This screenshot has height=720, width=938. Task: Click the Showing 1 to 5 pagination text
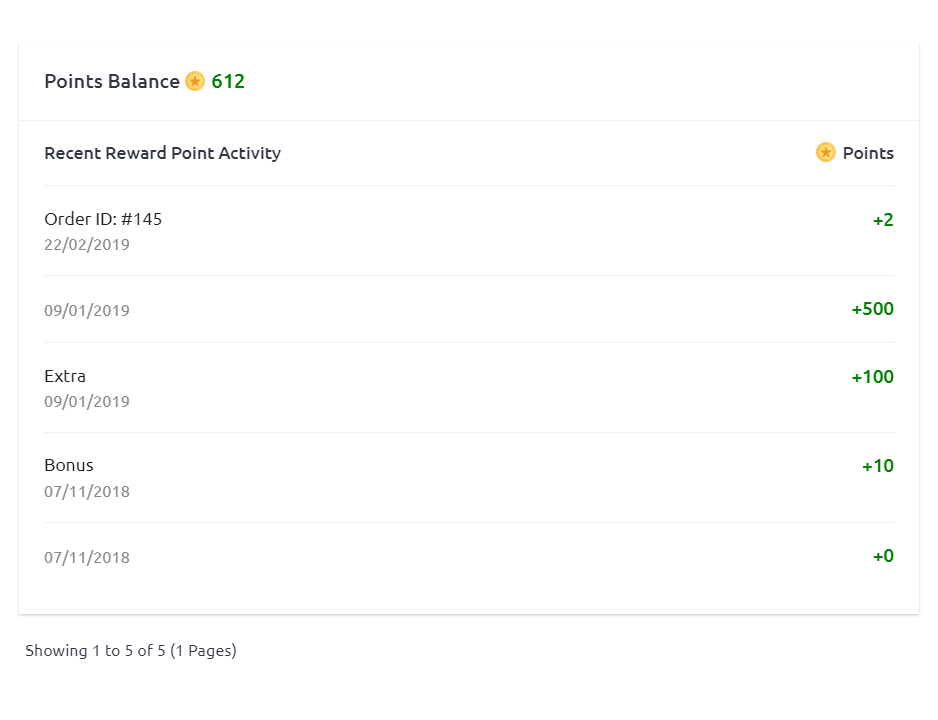(x=131, y=650)
